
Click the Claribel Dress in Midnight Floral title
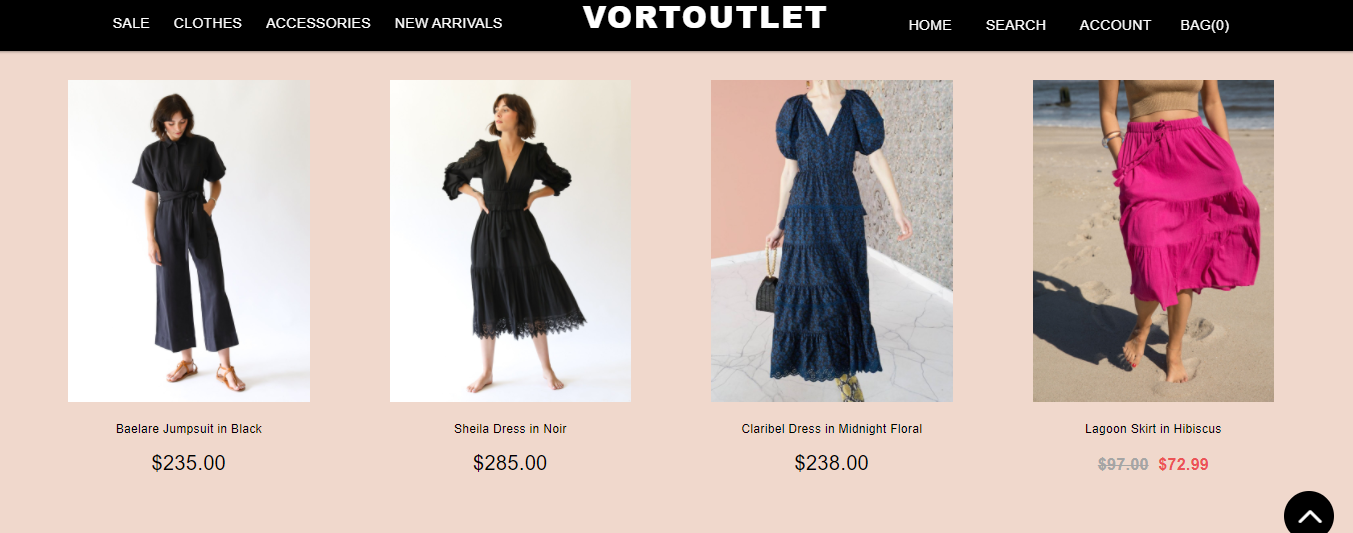(832, 429)
